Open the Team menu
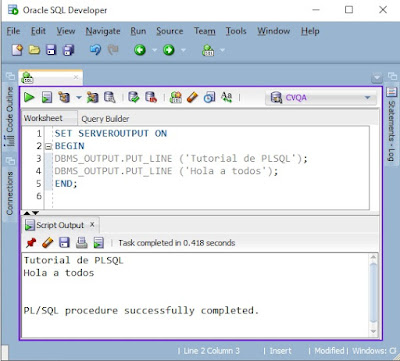Viewport: 400px width, 361px height. 205,31
